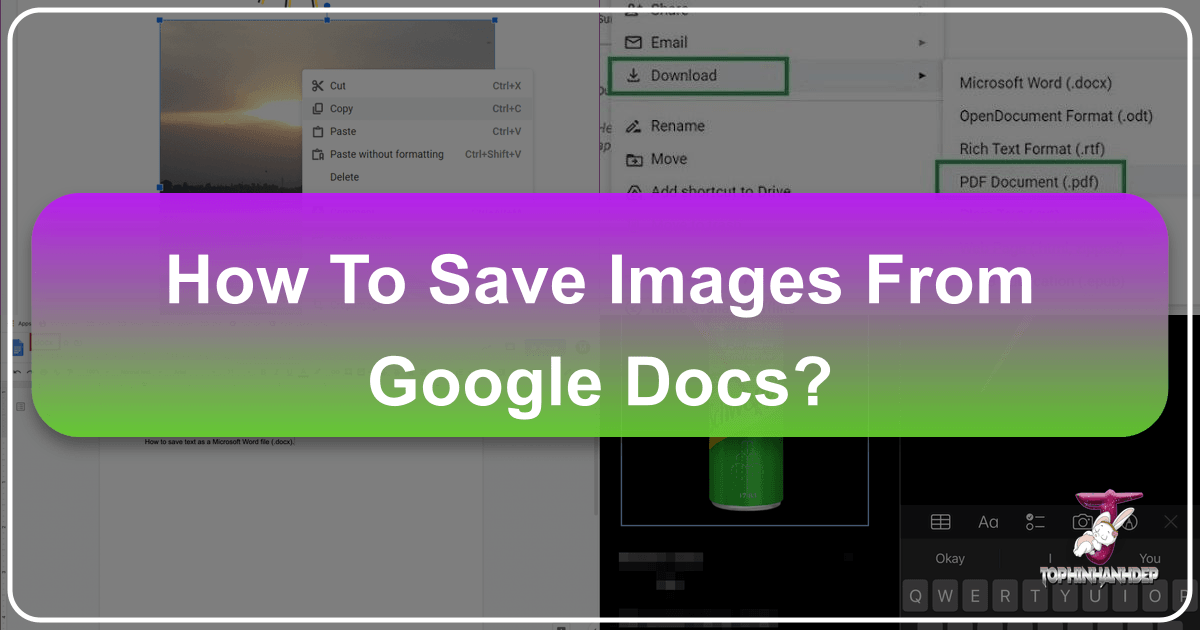Click the envelope icon beside Email
Screen dimensions: 1200x630
[635, 42]
